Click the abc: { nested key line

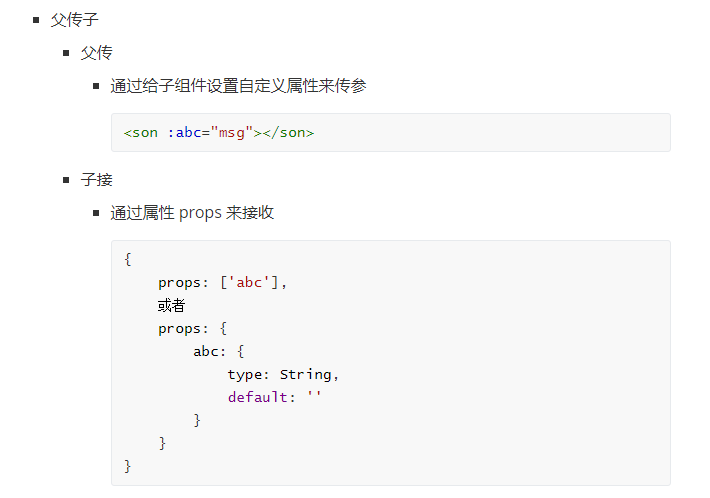coord(219,351)
